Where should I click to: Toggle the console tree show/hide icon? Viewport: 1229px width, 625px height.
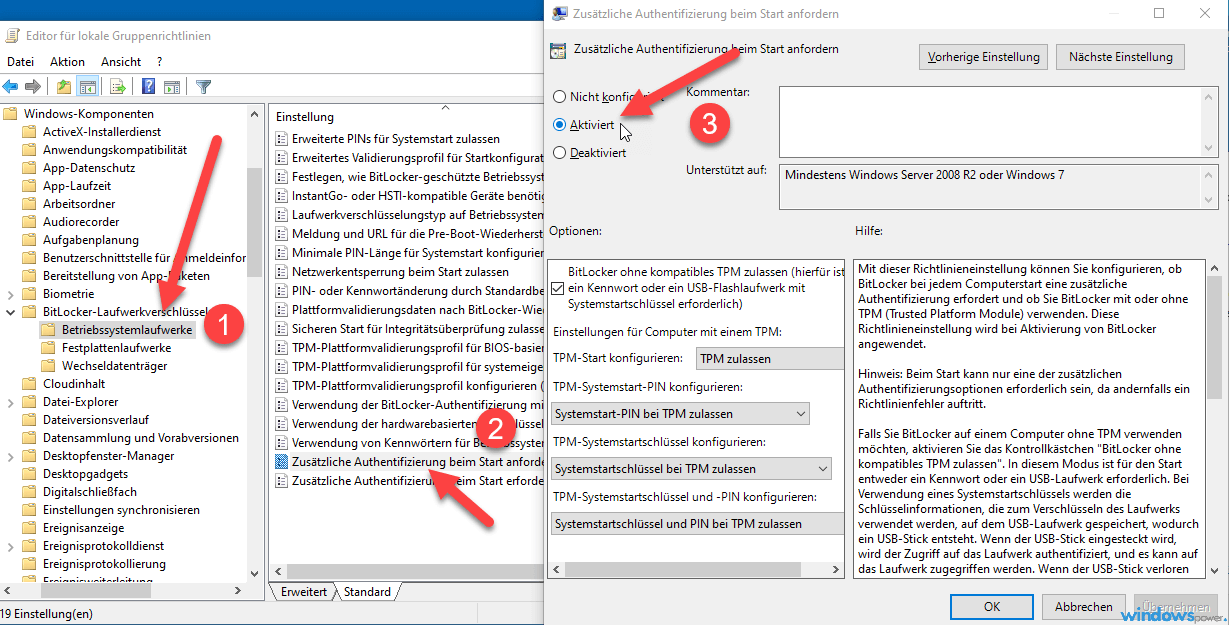coord(88,87)
